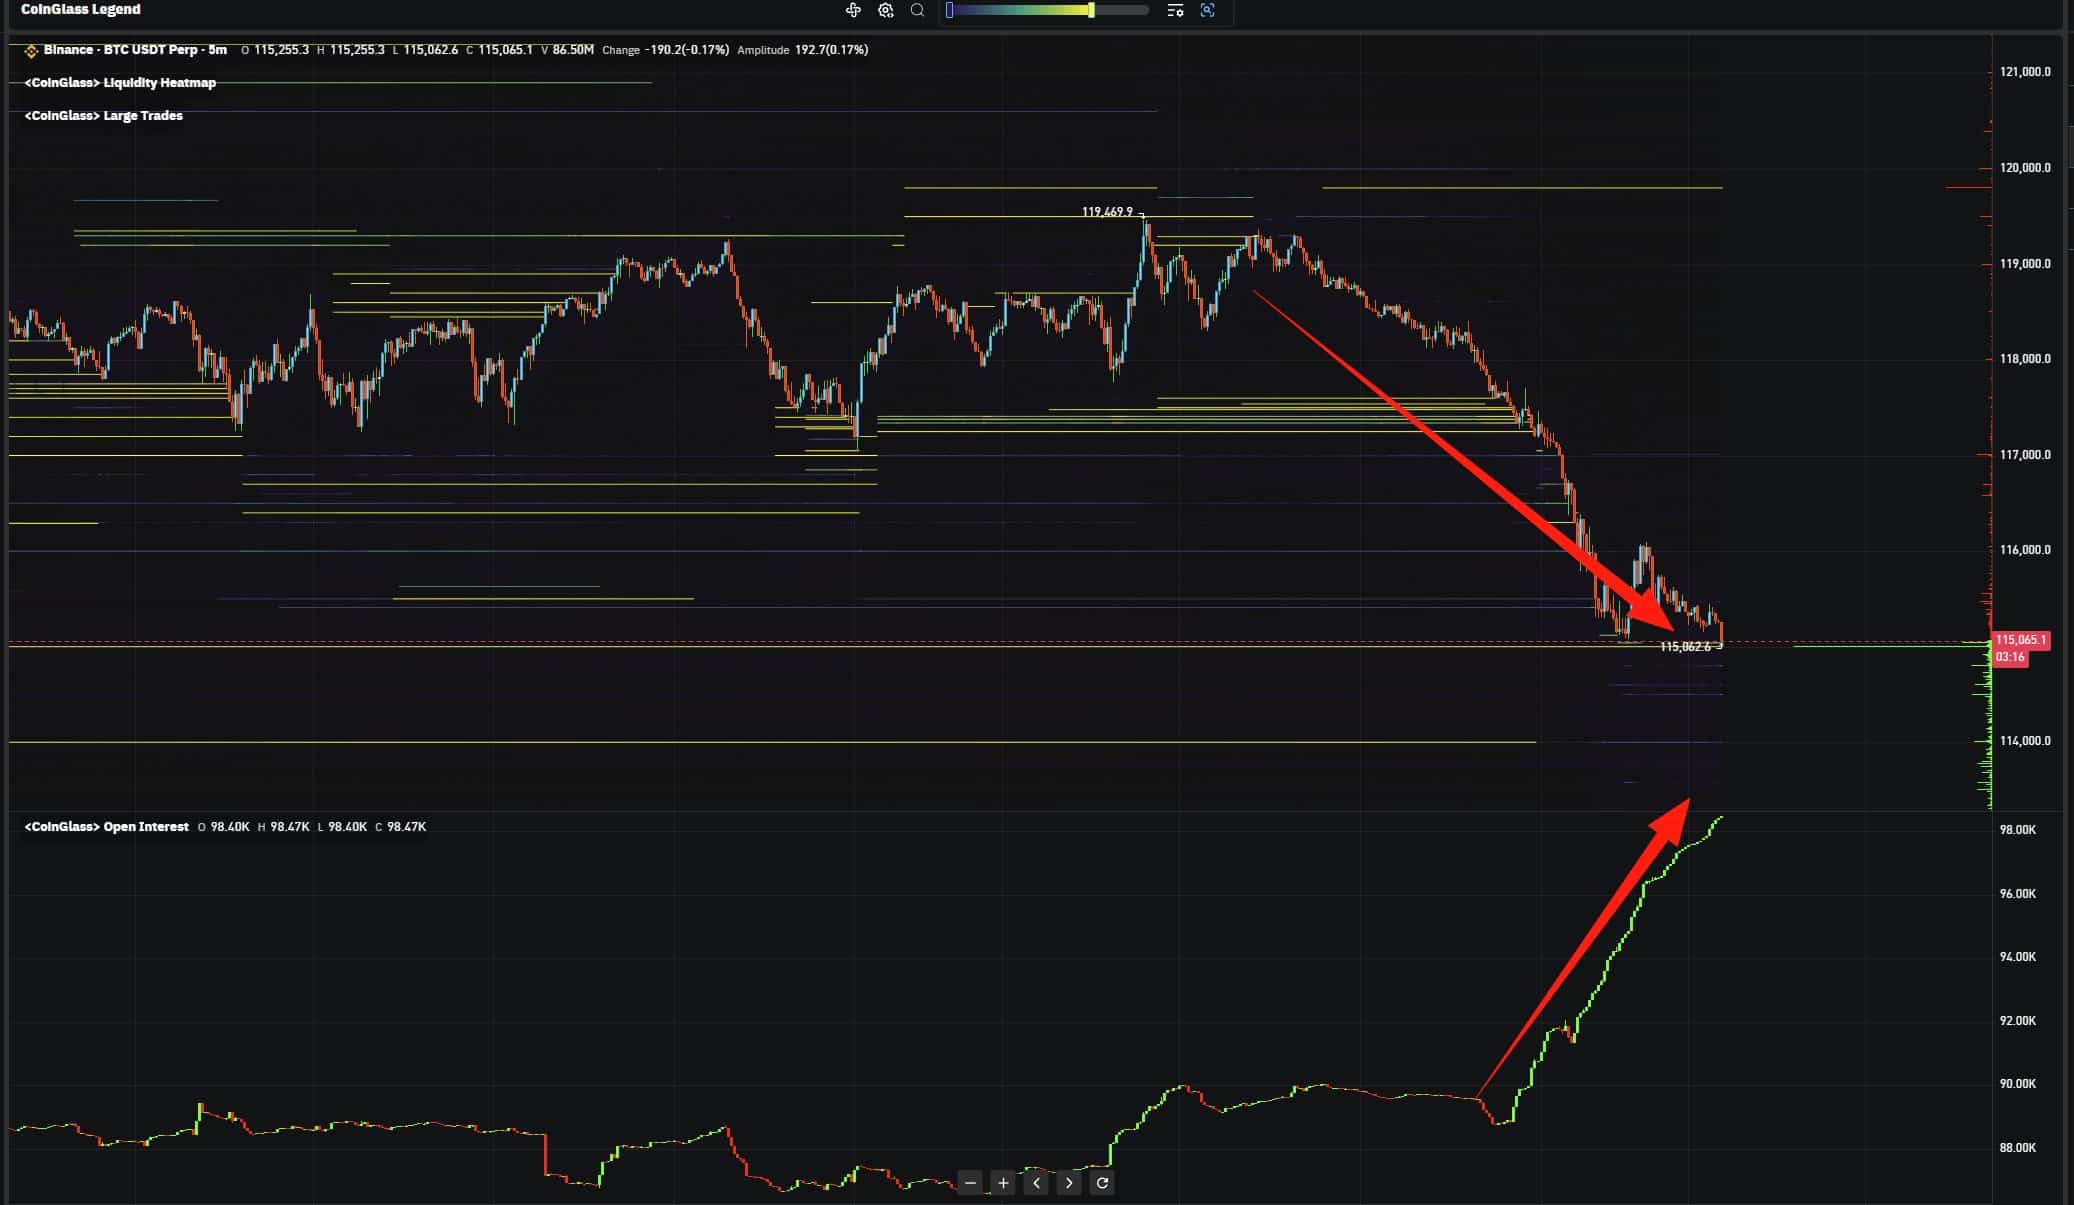Viewport: 2074px width, 1205px height.
Task: Click the heatmap lower threshold slider handle
Action: (x=949, y=10)
